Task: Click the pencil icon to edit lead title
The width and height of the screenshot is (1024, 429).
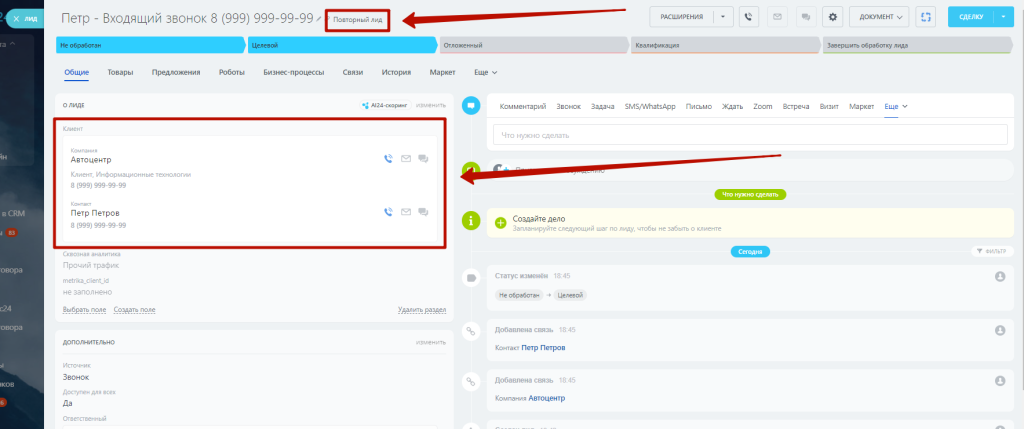Action: [x=320, y=19]
